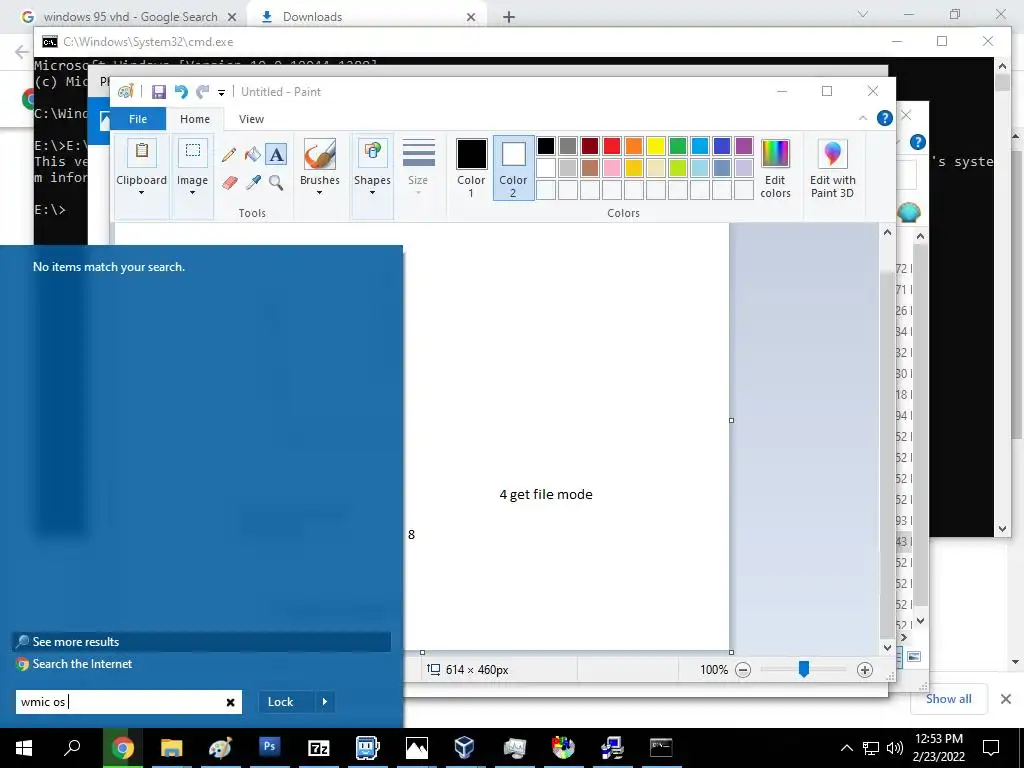Open 7-Zip from the taskbar
The image size is (1024, 768).
(x=318, y=747)
